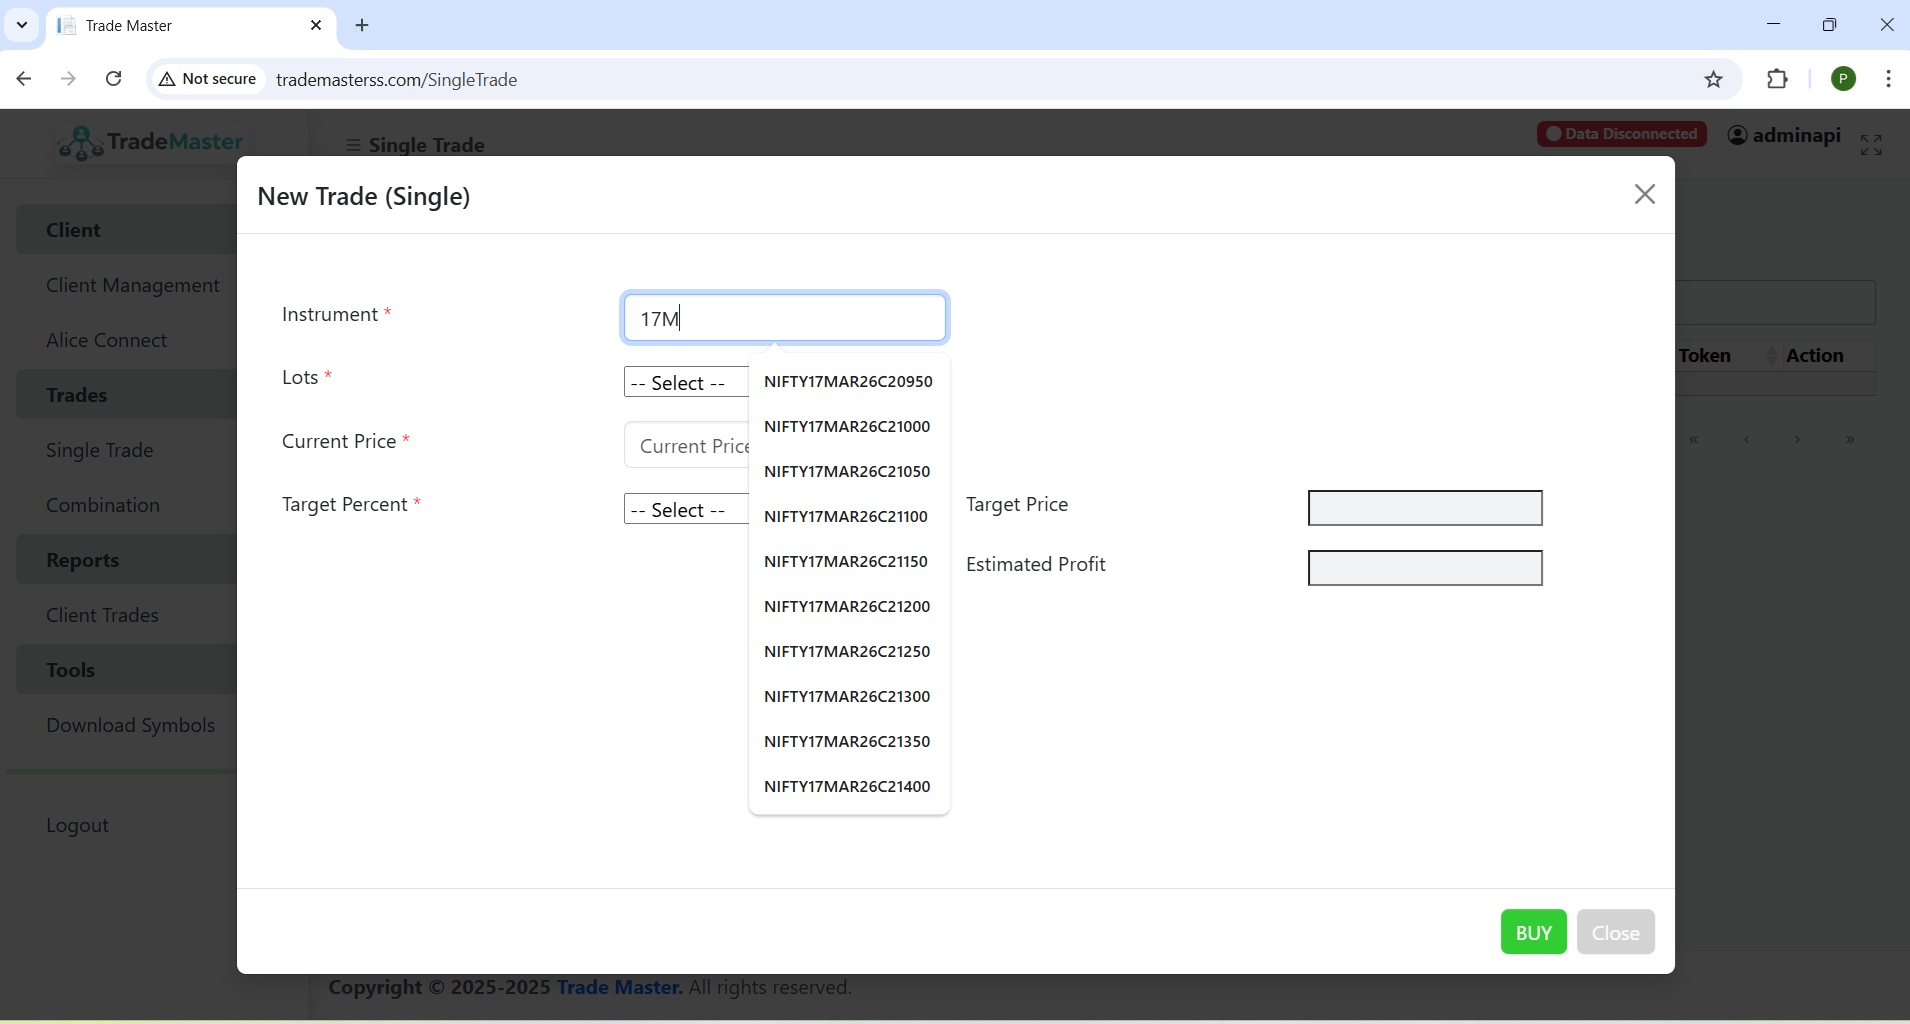Image resolution: width=1910 pixels, height=1024 pixels.
Task: Click the browser reload icon
Action: tap(115, 79)
